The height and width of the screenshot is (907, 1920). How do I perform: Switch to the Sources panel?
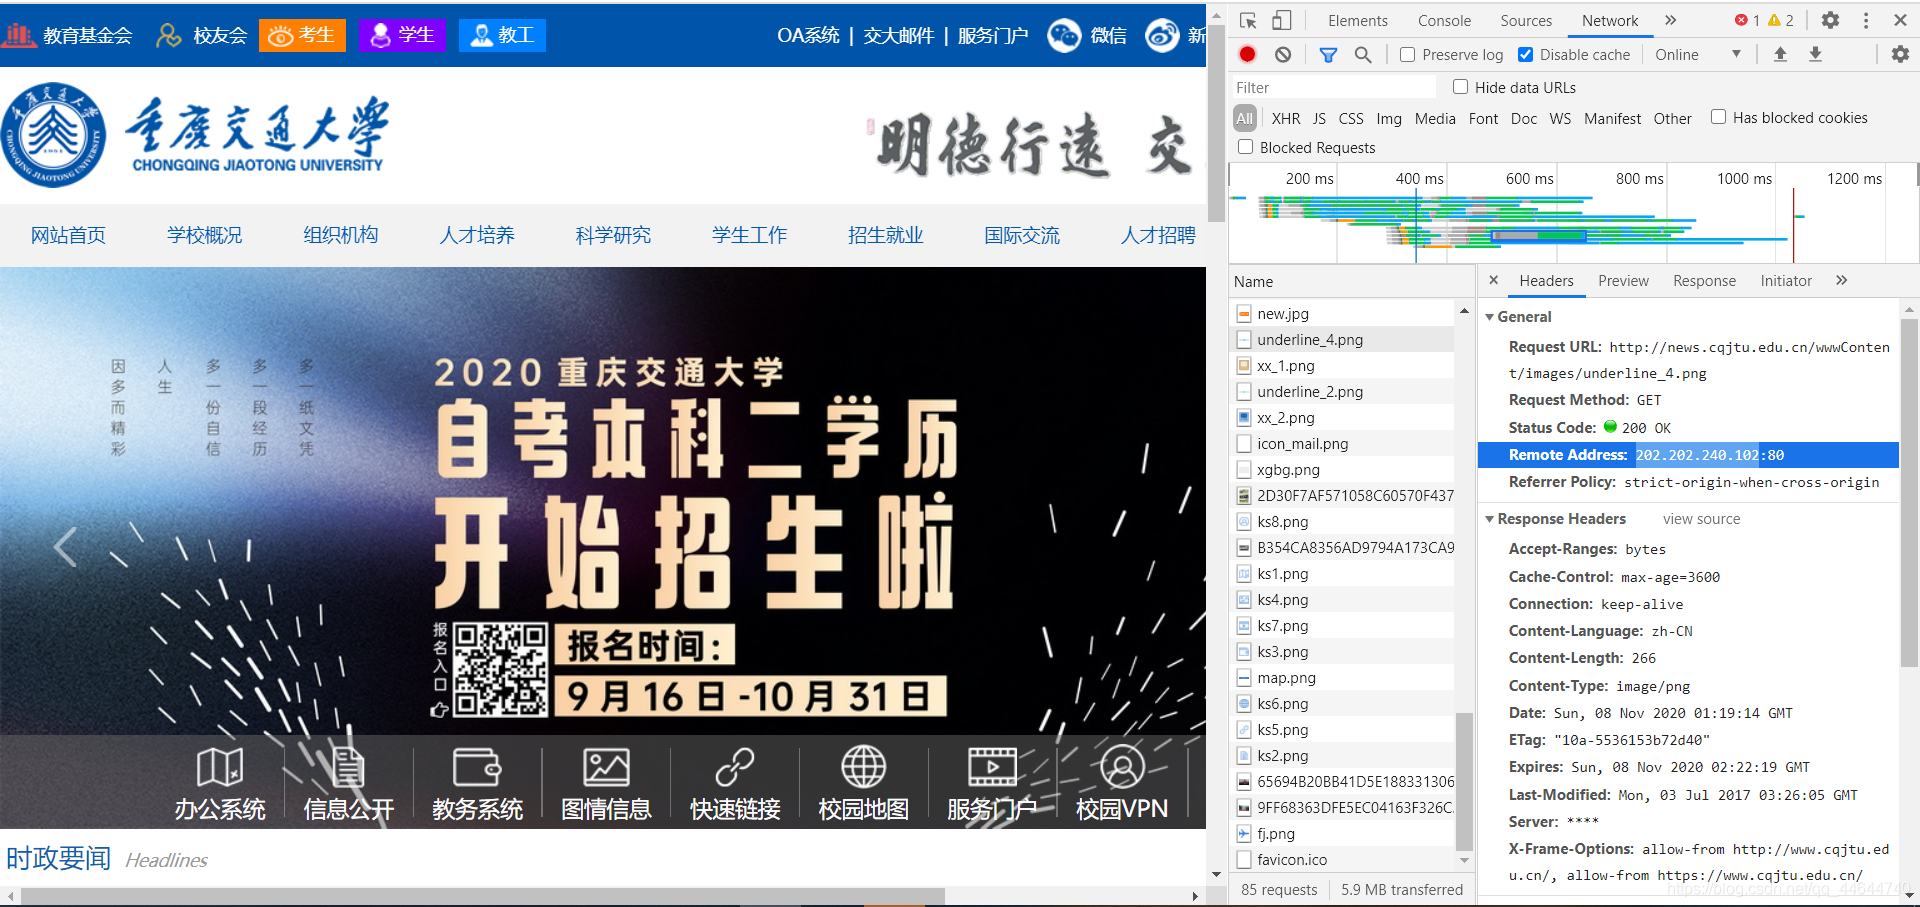tap(1526, 20)
